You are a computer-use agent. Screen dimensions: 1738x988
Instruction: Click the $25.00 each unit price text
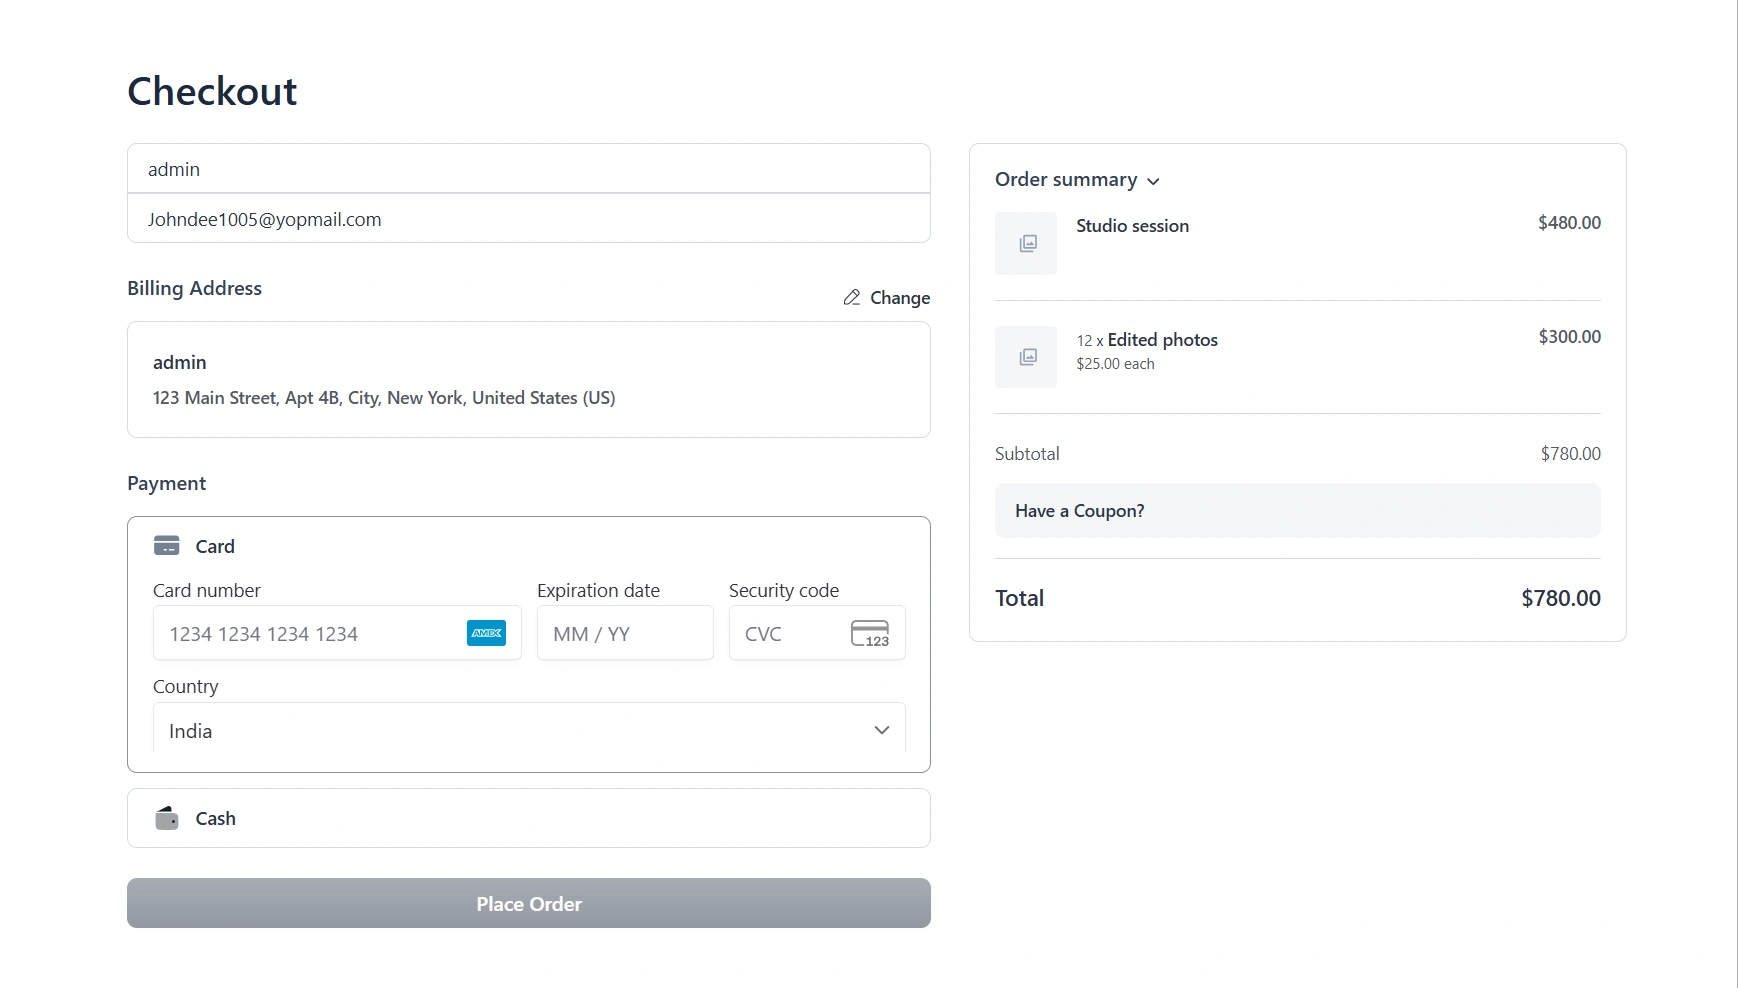(1116, 364)
